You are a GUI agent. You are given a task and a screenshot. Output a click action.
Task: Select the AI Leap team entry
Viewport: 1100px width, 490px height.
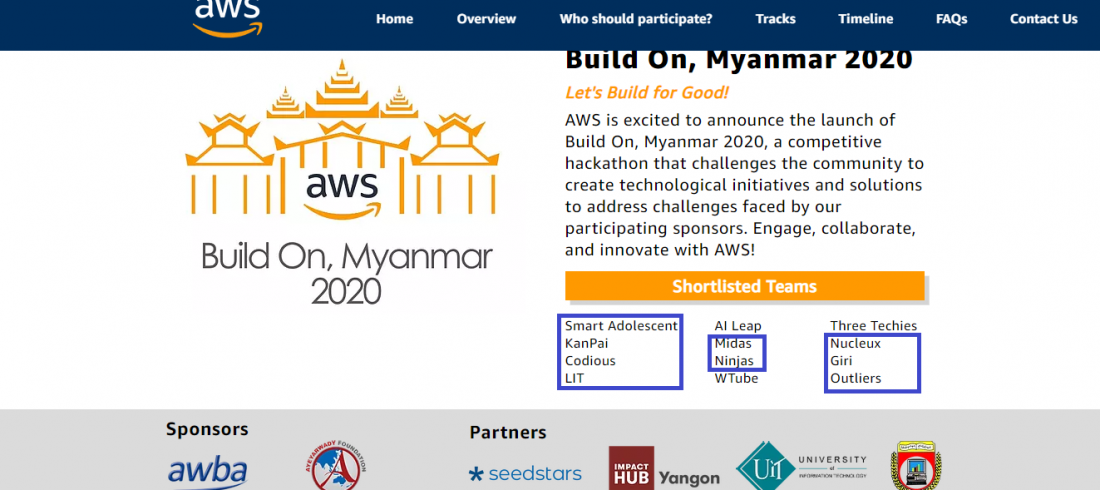[x=737, y=326]
